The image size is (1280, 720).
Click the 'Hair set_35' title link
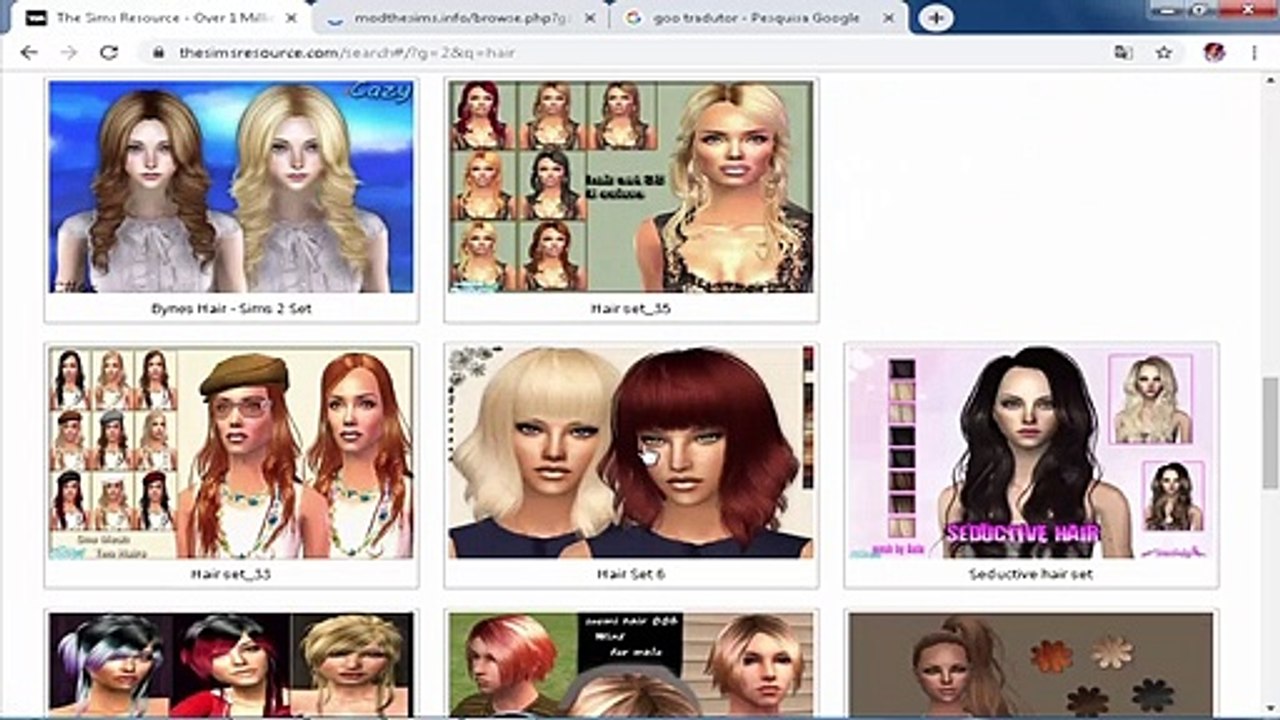click(x=631, y=309)
